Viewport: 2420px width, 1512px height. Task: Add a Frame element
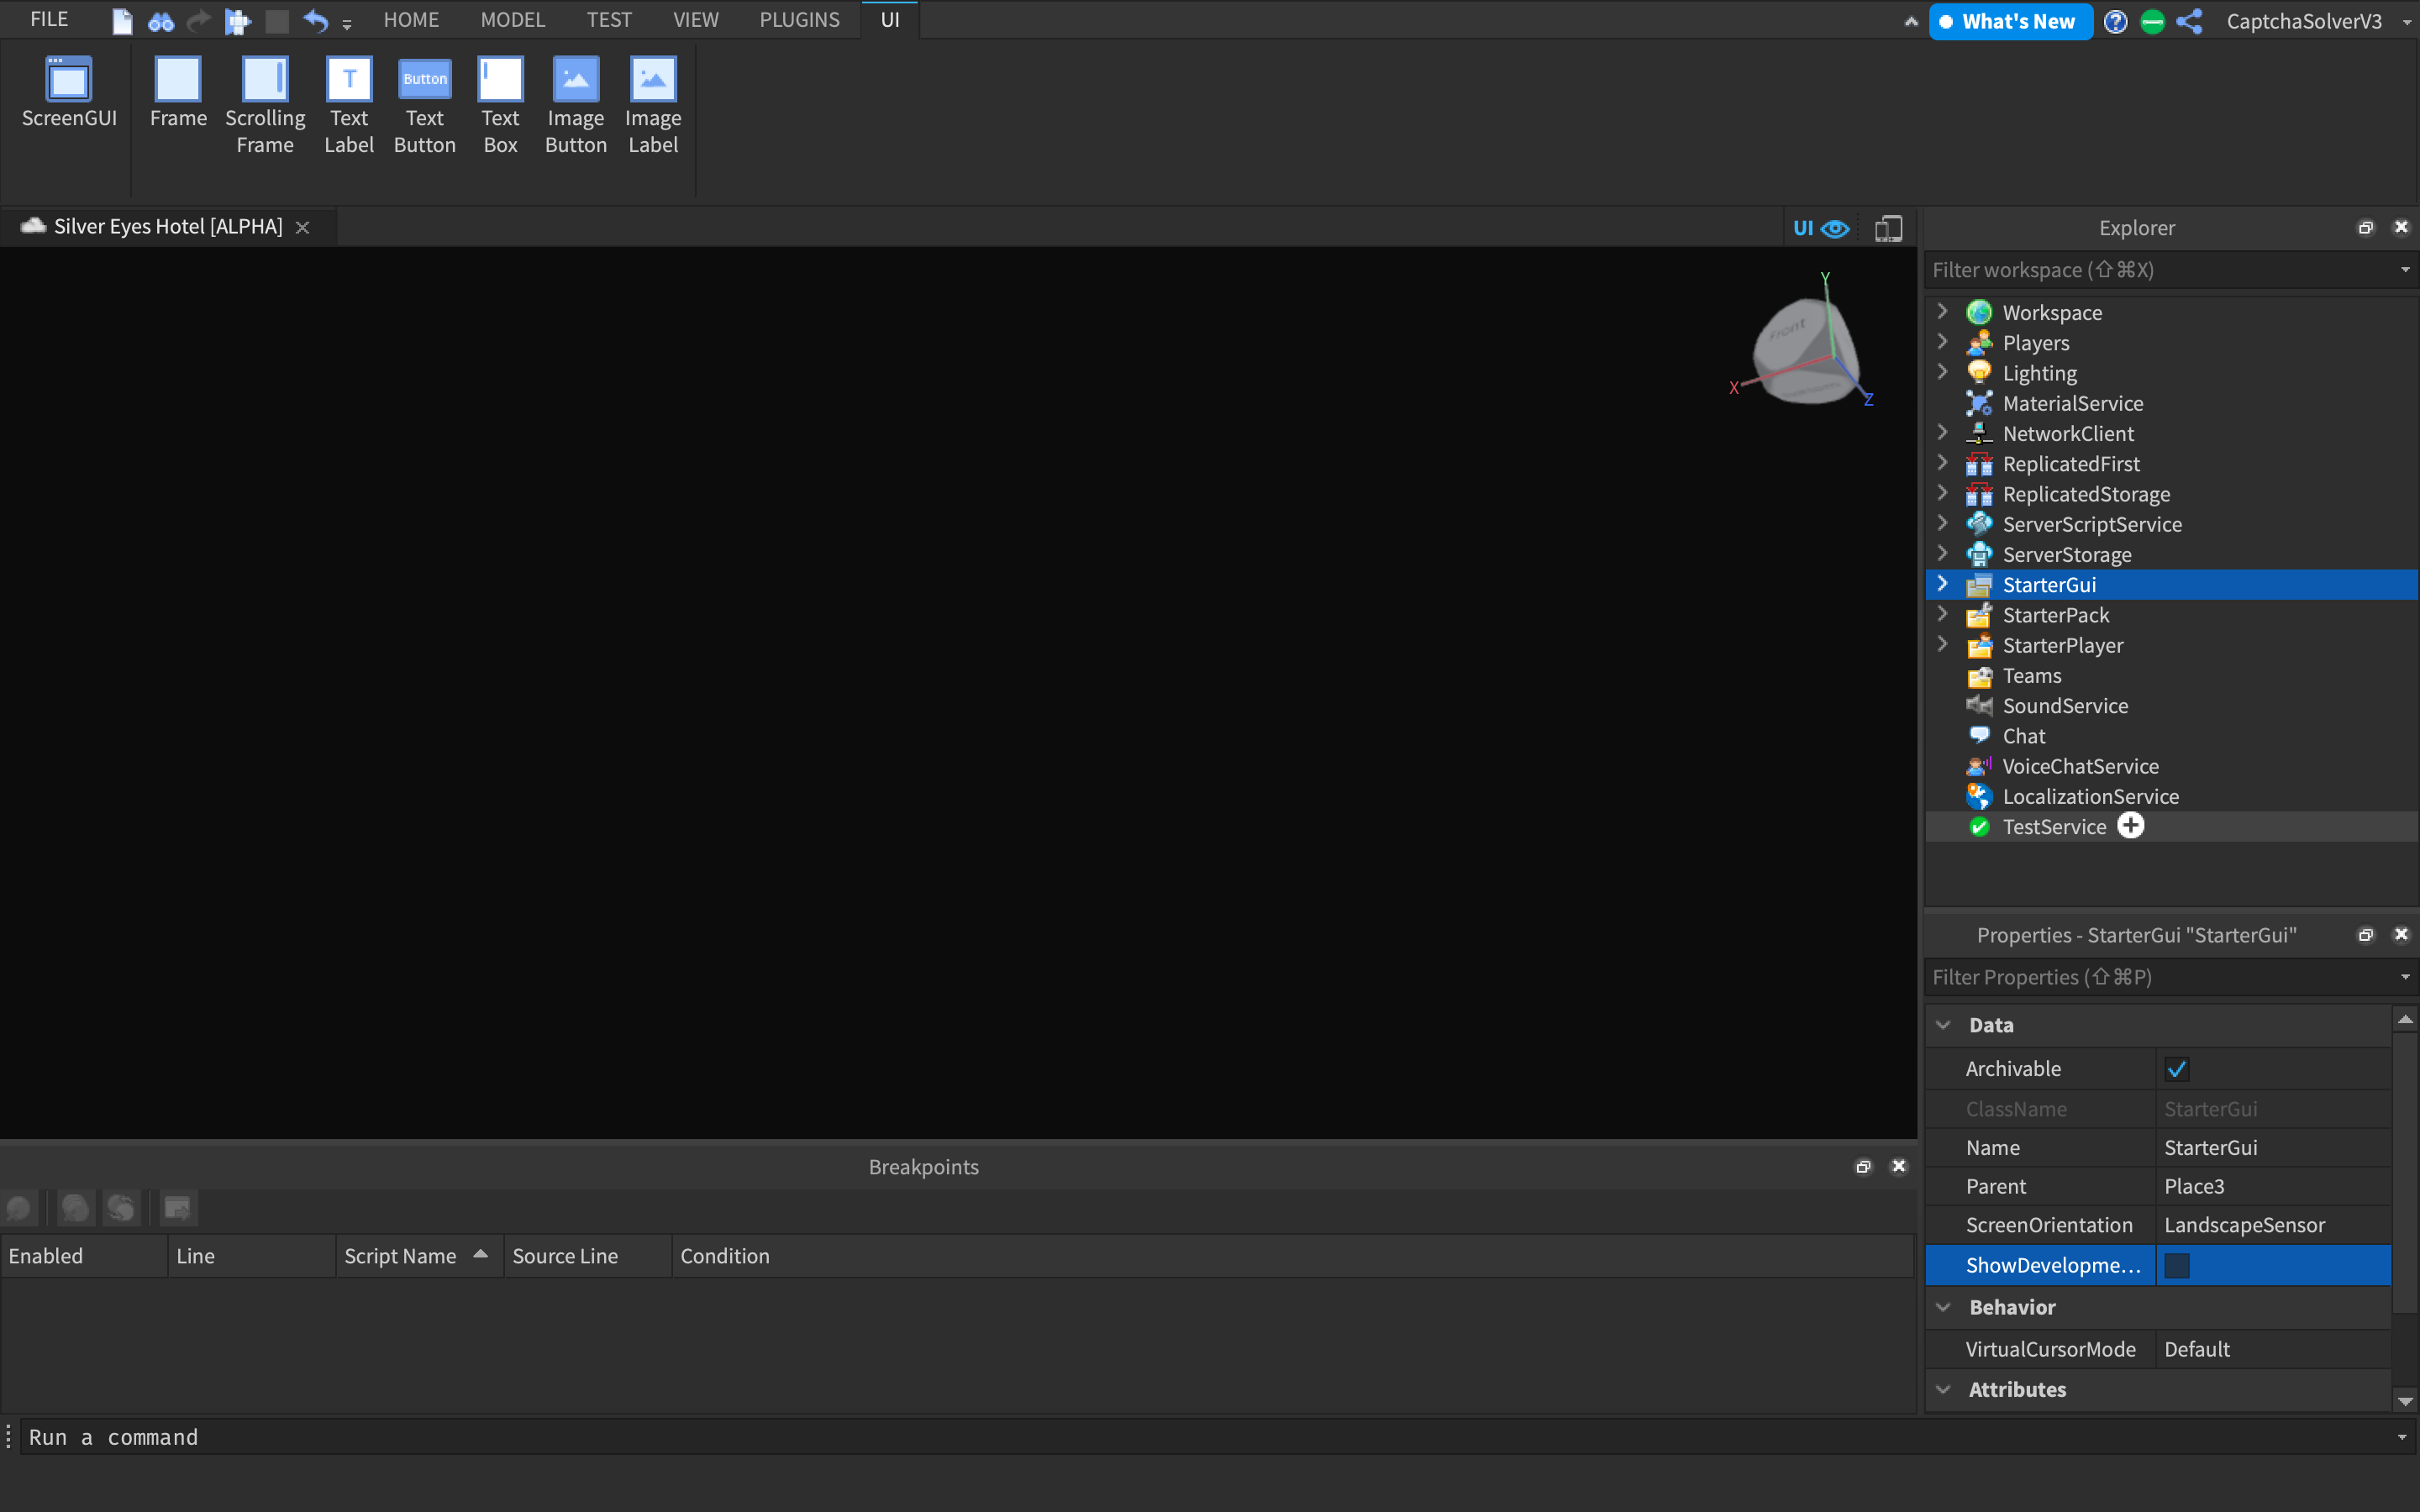pos(178,92)
